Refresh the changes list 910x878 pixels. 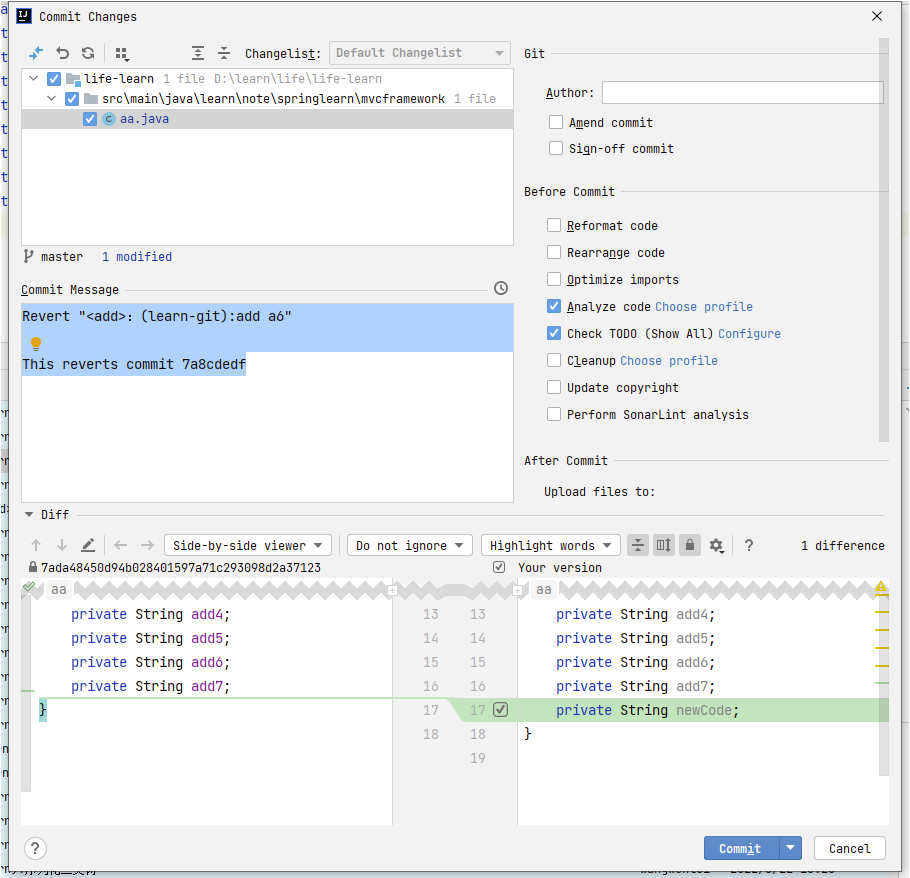tap(88, 53)
